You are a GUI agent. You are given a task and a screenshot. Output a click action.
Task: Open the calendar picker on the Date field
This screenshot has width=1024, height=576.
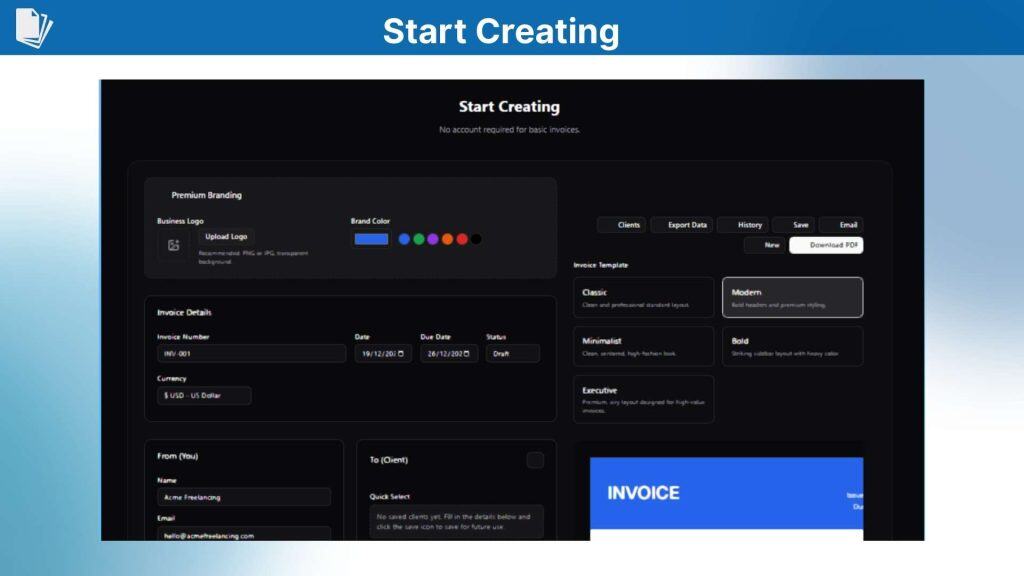403,352
